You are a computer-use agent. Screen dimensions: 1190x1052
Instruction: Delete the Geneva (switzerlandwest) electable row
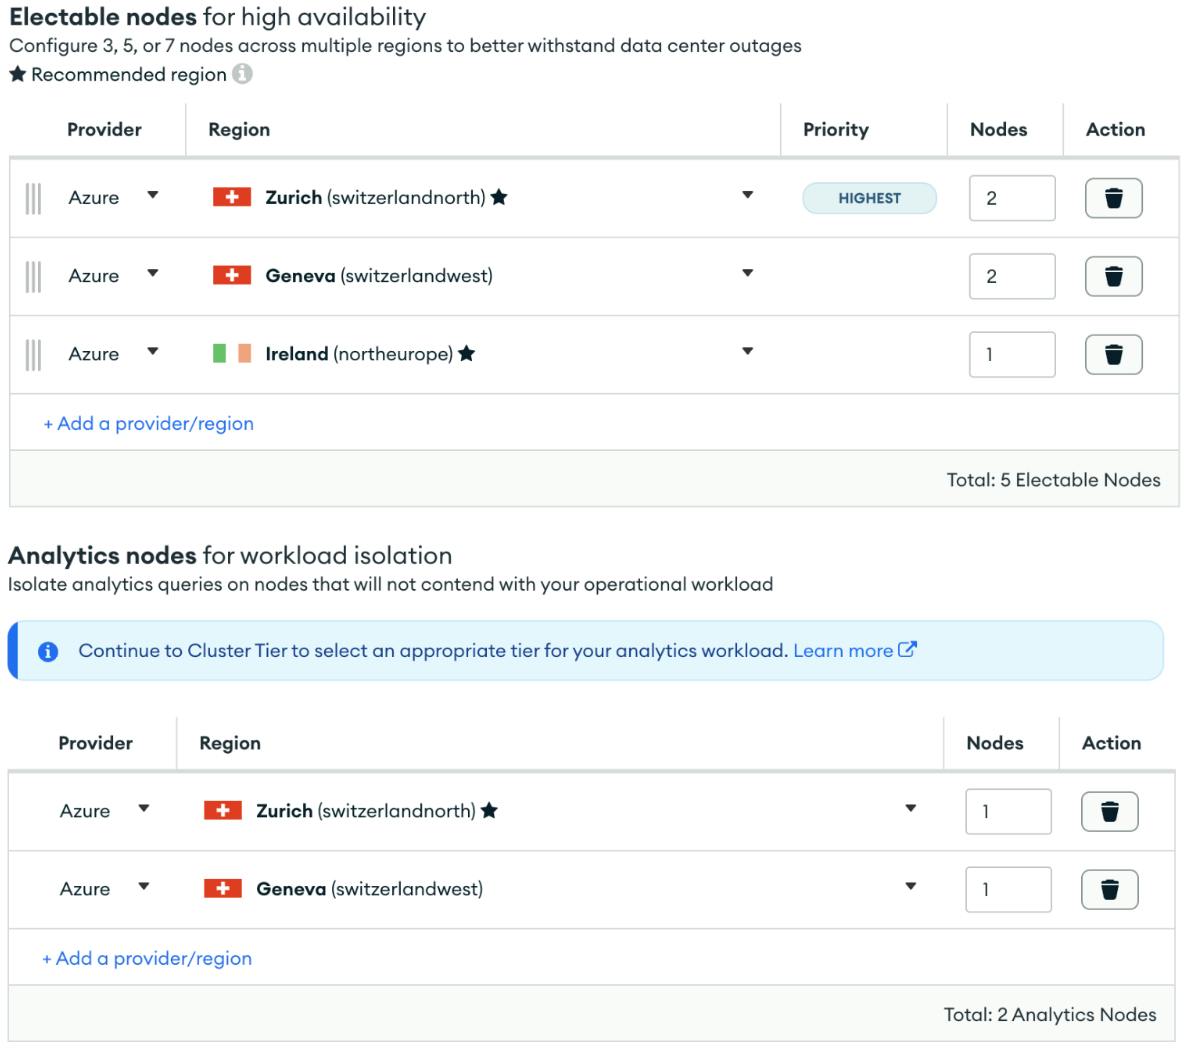1113,276
